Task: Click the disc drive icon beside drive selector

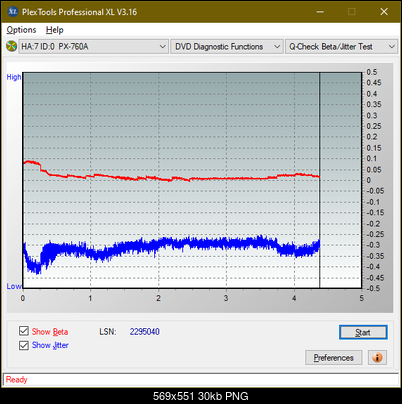Action: point(11,46)
